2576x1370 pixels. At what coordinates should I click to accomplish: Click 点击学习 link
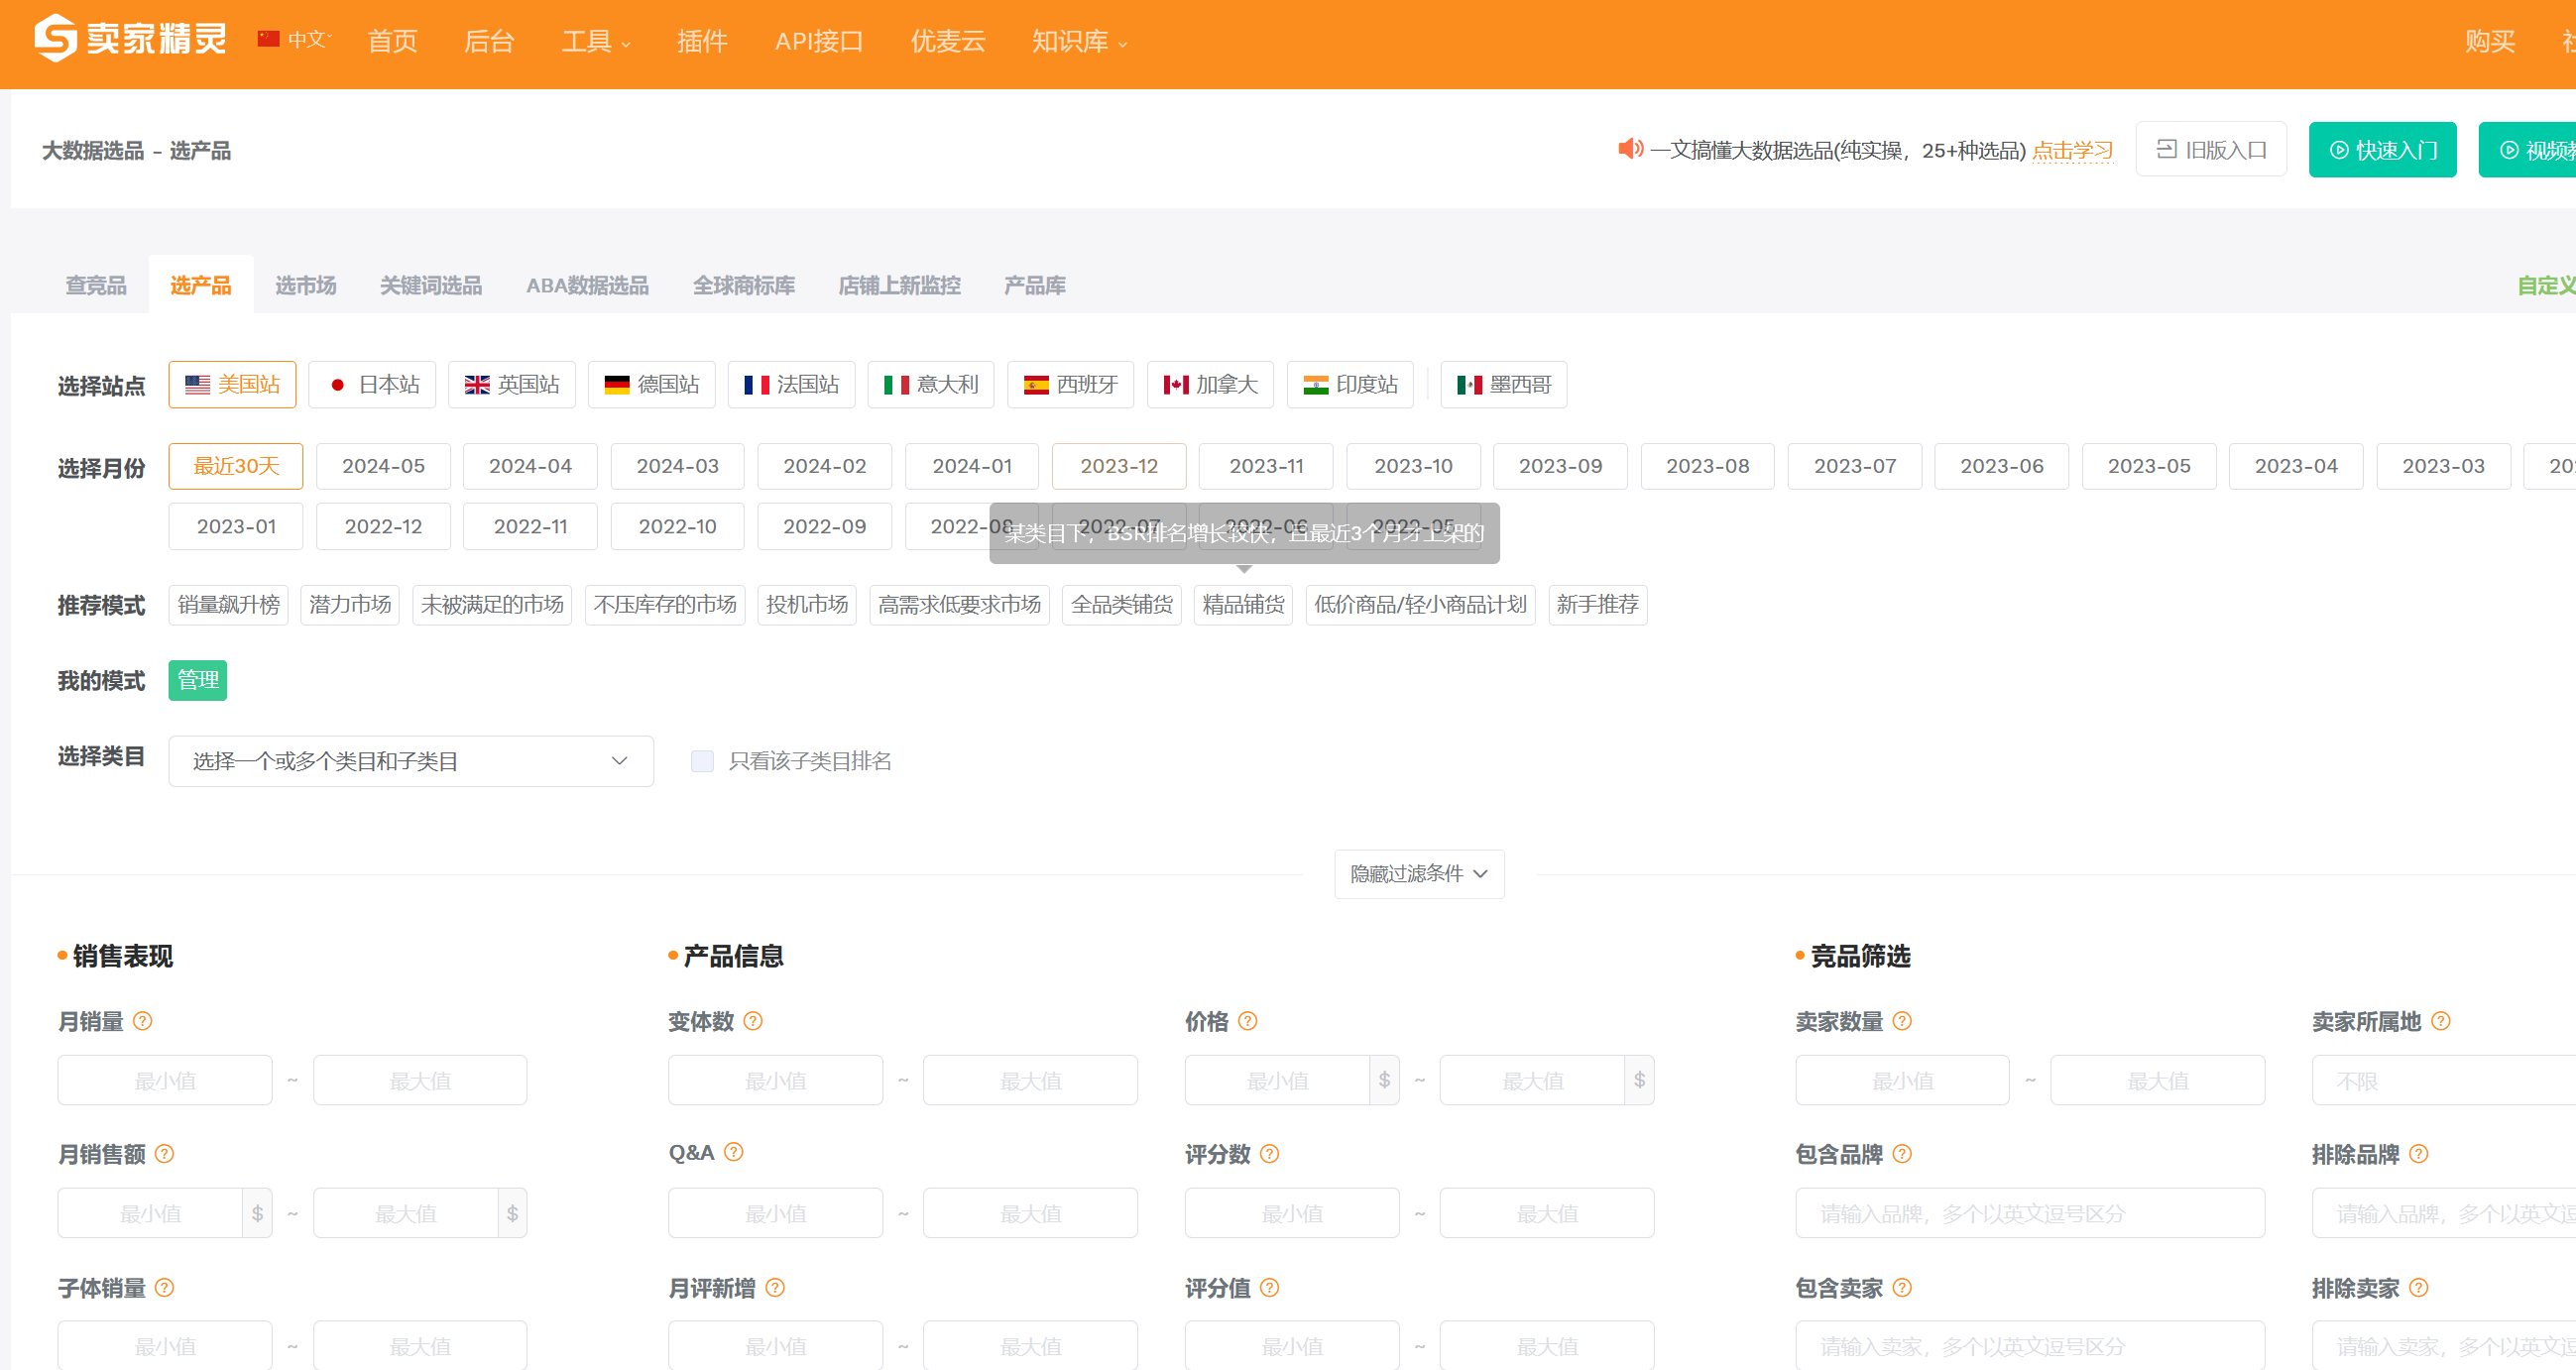point(2072,150)
